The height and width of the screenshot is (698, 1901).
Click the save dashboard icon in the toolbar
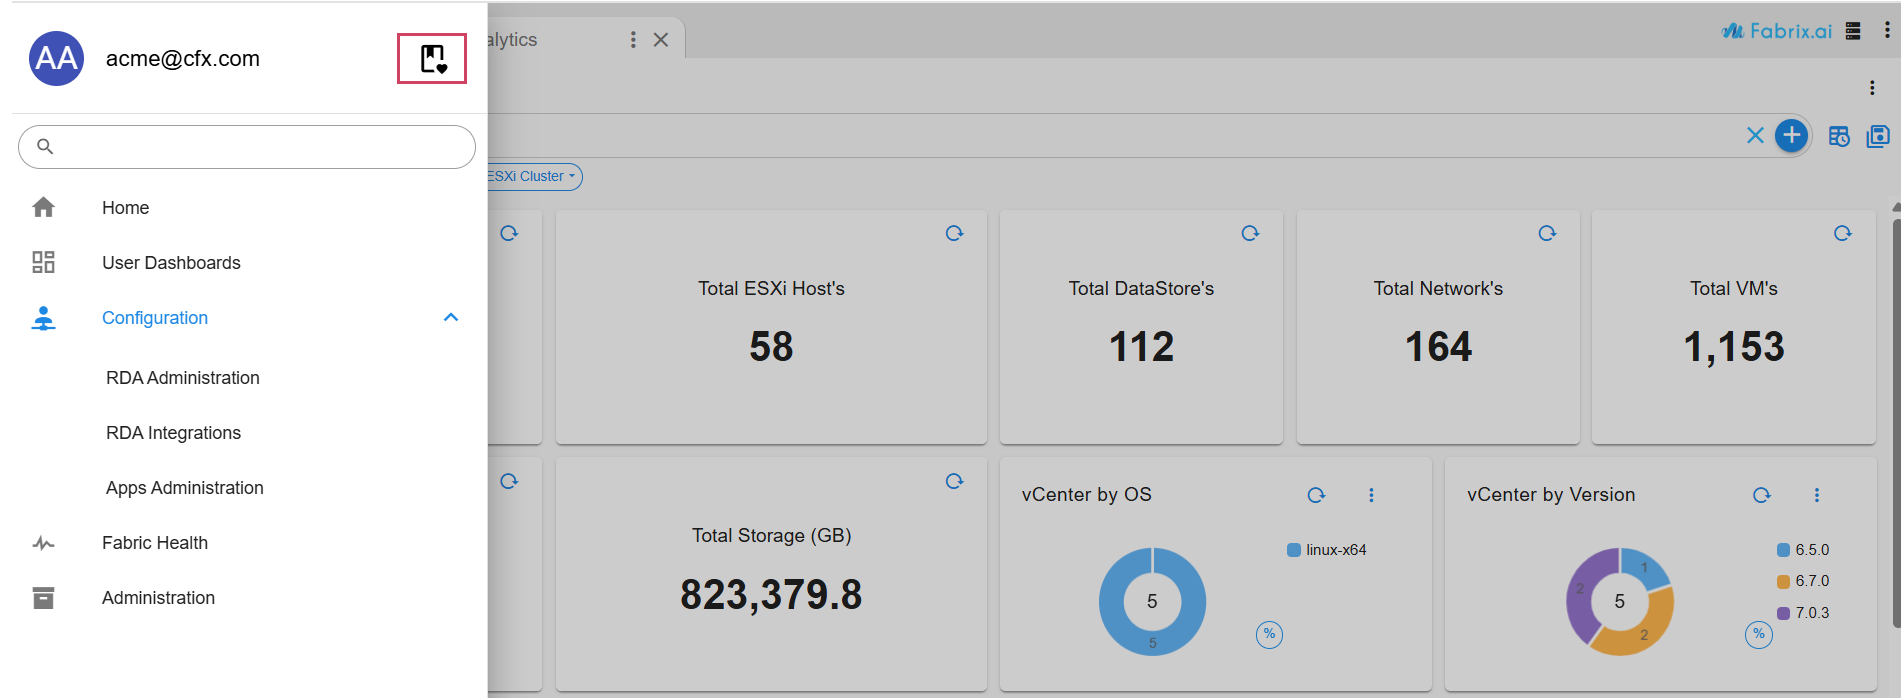coord(1878,137)
